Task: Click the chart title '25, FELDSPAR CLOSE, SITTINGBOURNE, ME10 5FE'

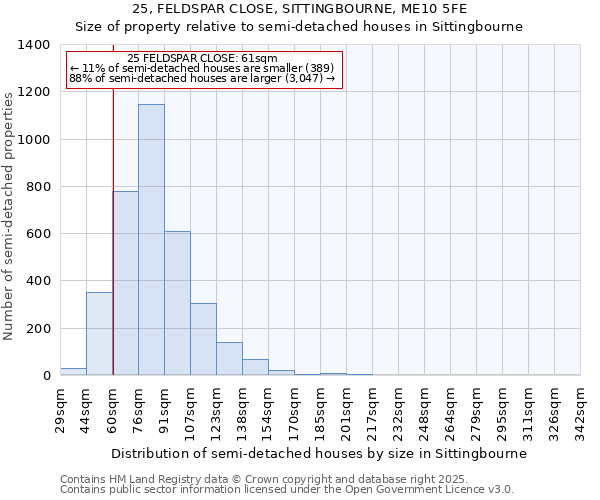Action: (300, 9)
